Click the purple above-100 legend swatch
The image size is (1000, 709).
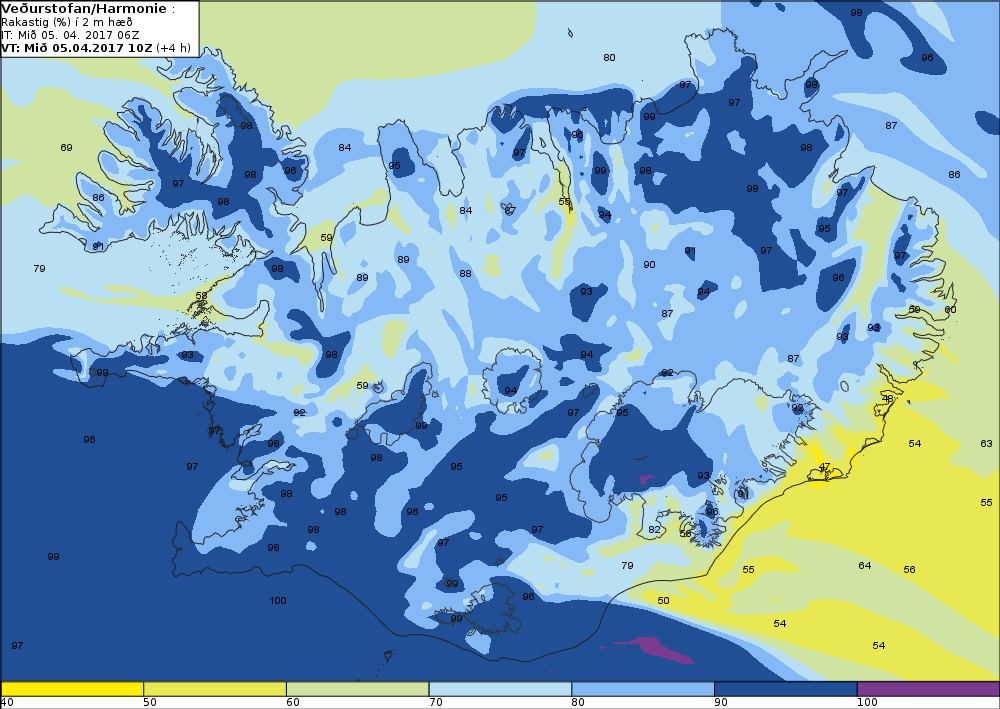tap(929, 689)
